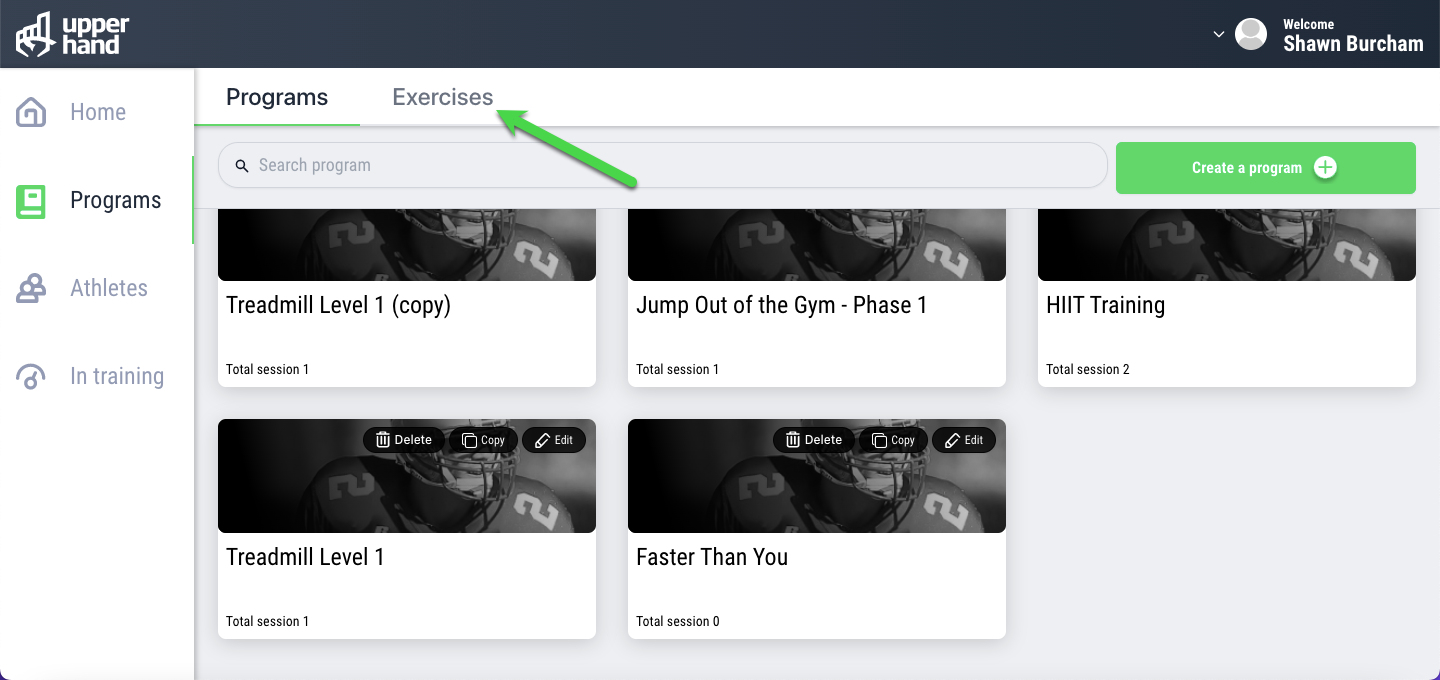Delete the Faster Than You program

(x=814, y=440)
